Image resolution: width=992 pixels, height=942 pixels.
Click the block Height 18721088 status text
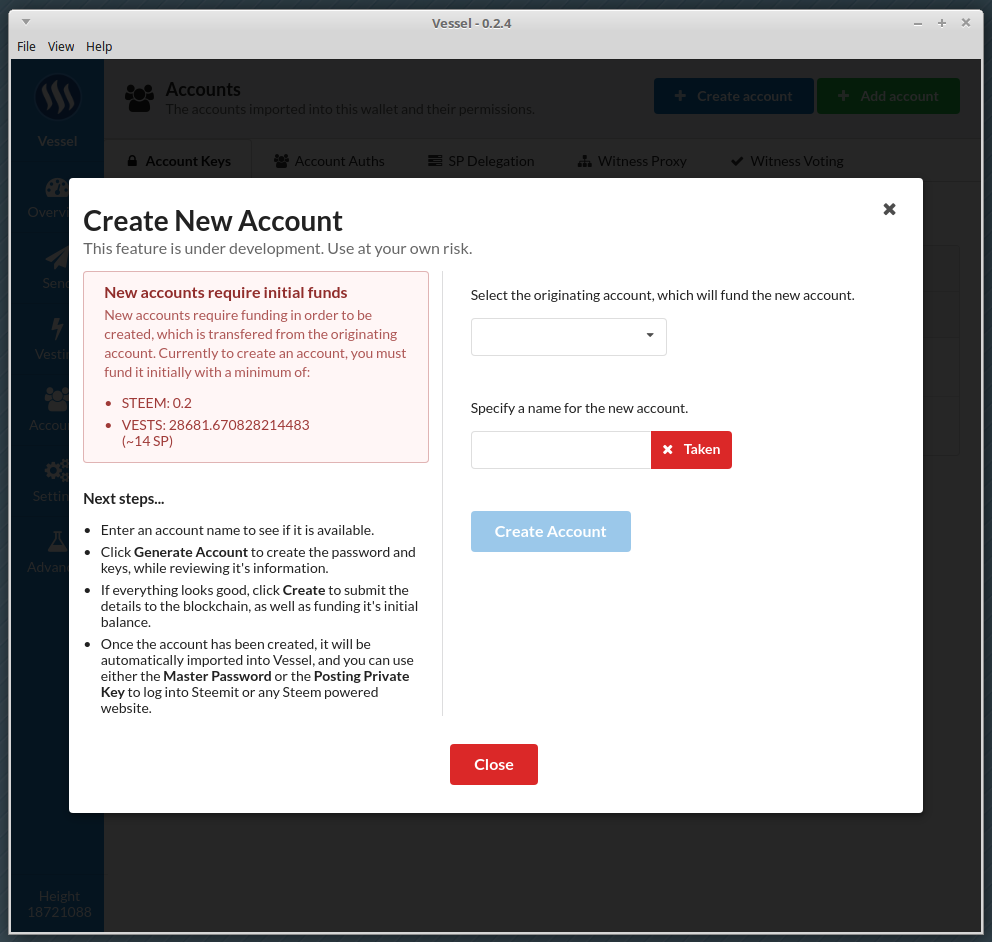59,904
